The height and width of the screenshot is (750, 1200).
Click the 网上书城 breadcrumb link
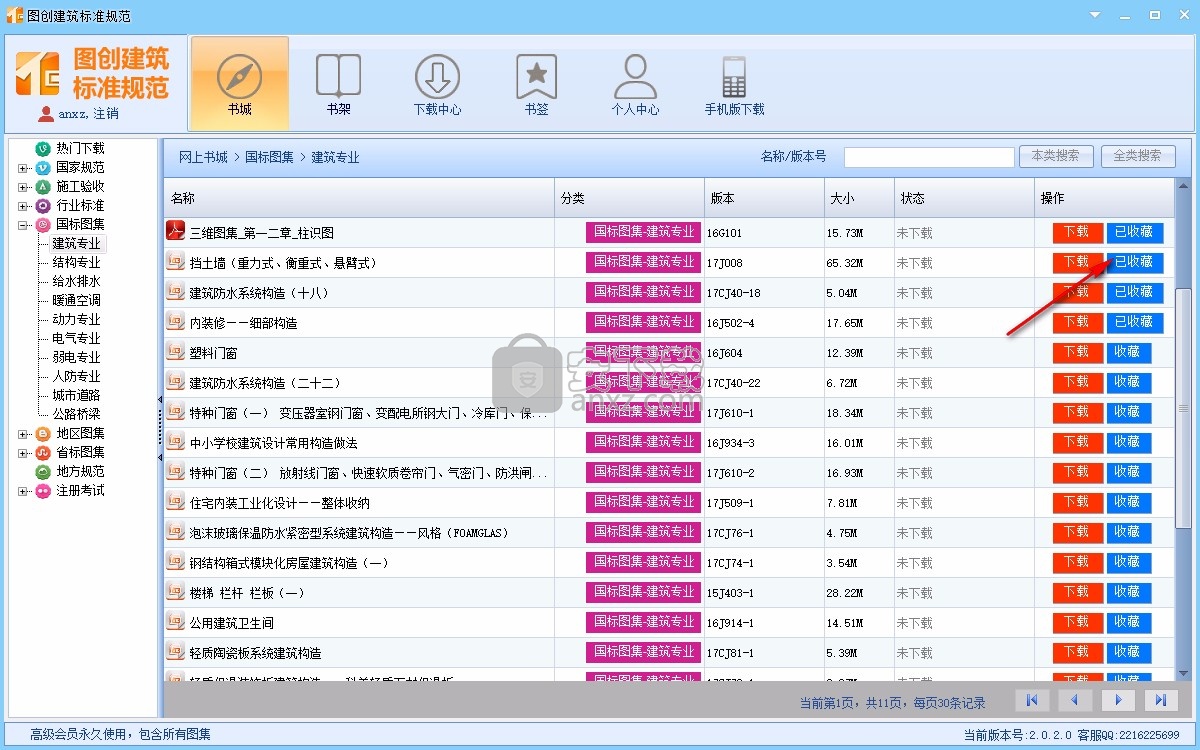coord(203,157)
